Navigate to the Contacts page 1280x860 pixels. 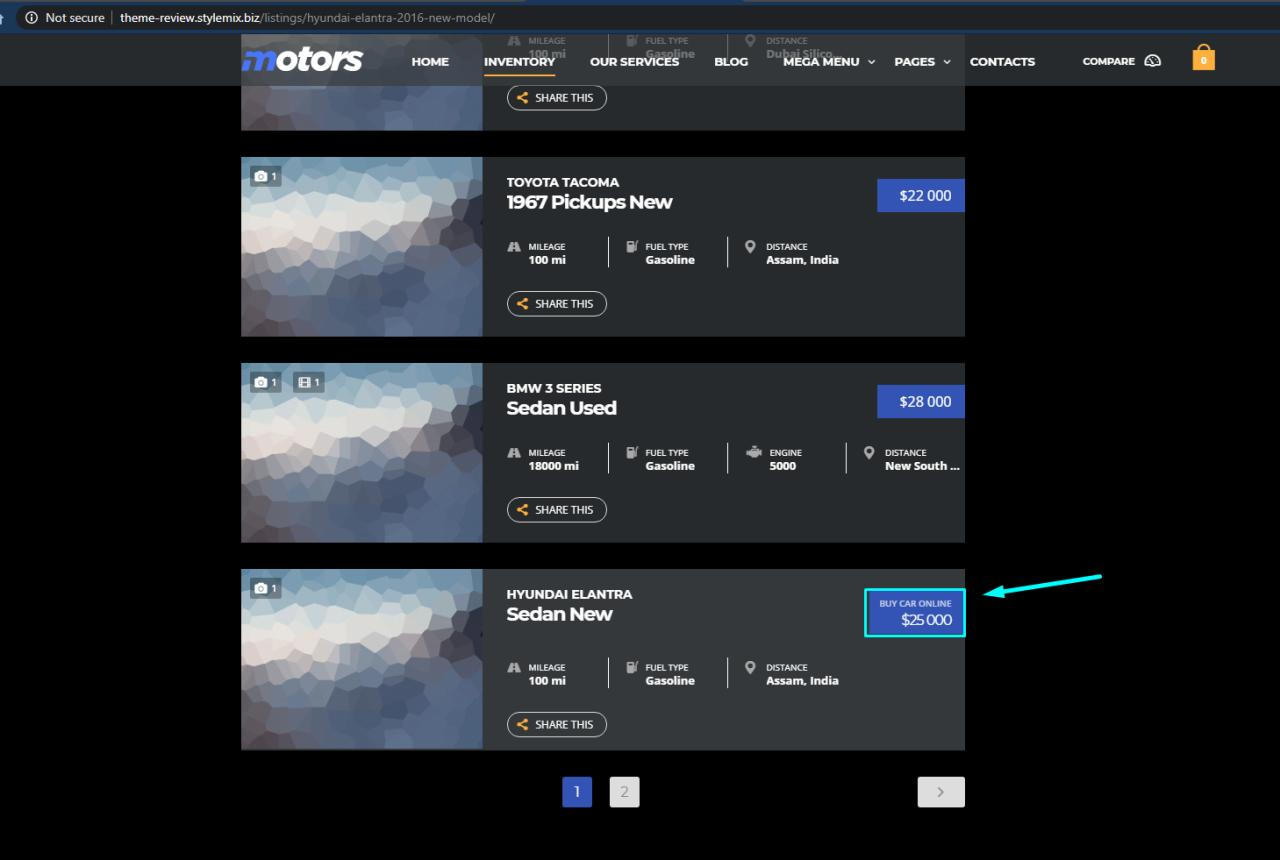tap(1002, 61)
